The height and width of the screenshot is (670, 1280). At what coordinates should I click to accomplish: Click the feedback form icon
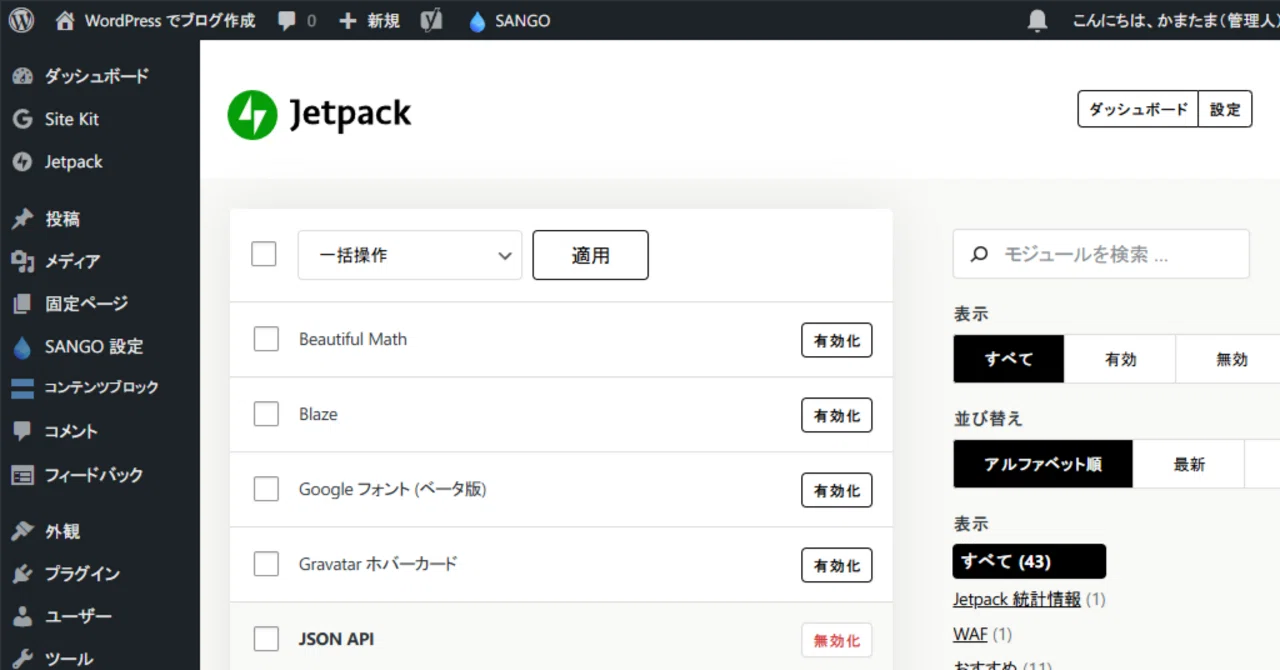tap(22, 475)
